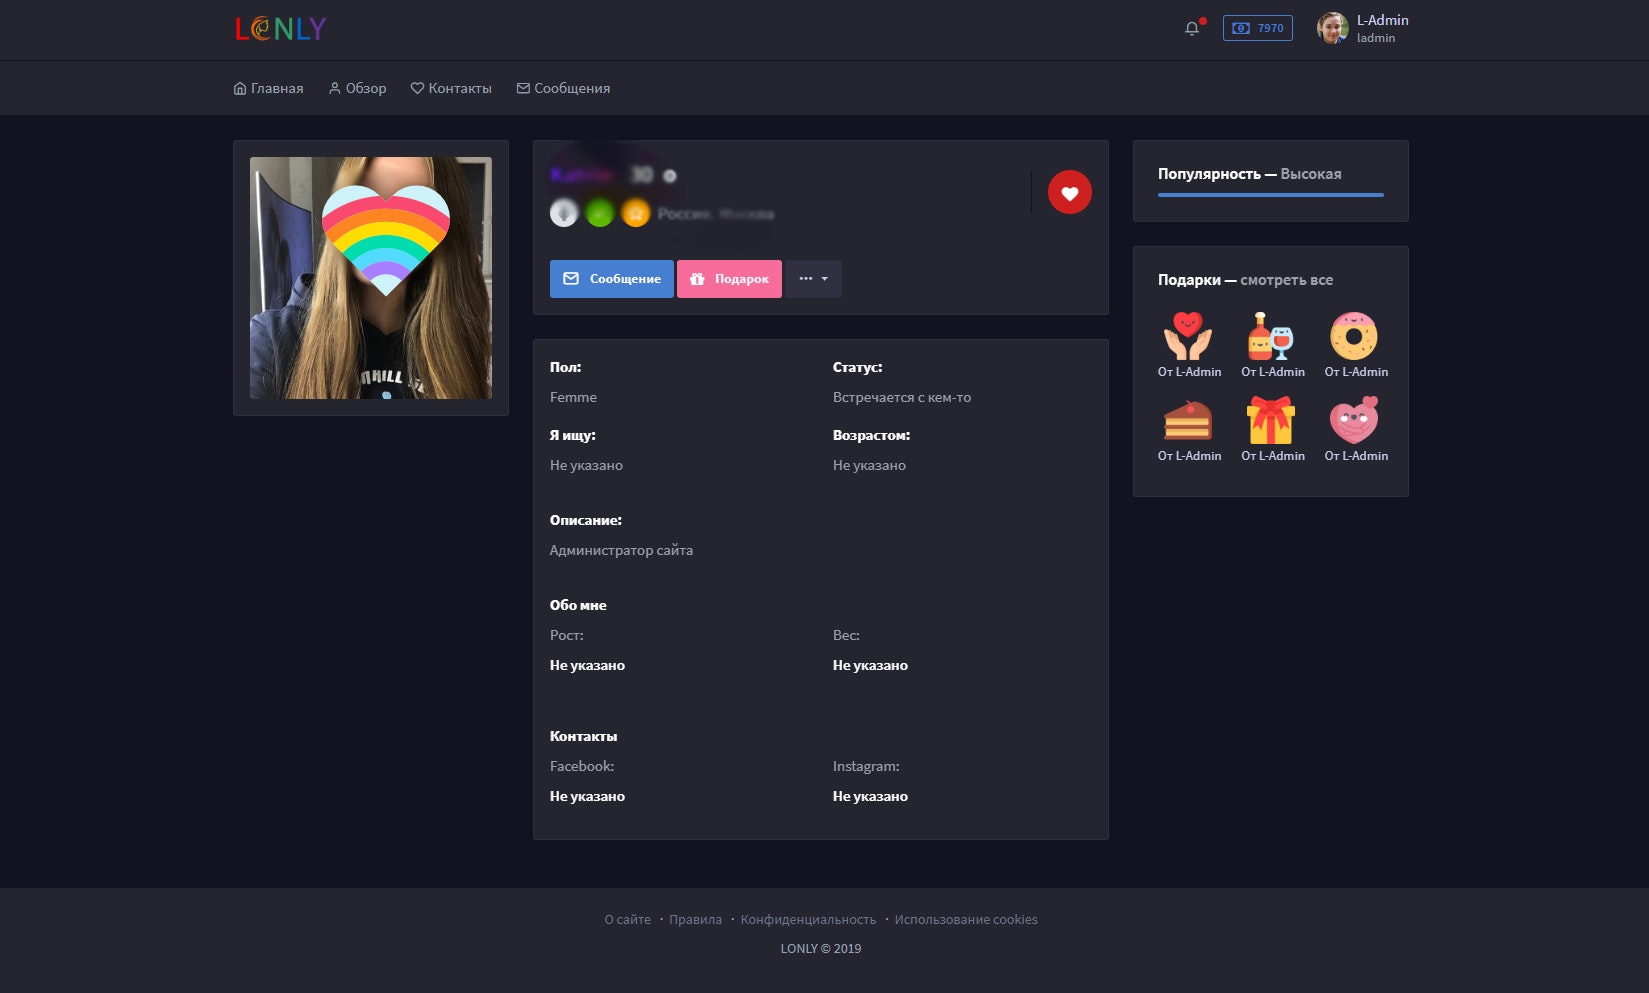Click the cake slice gift icon
Screen dimensions: 1649x993
click(x=1188, y=420)
